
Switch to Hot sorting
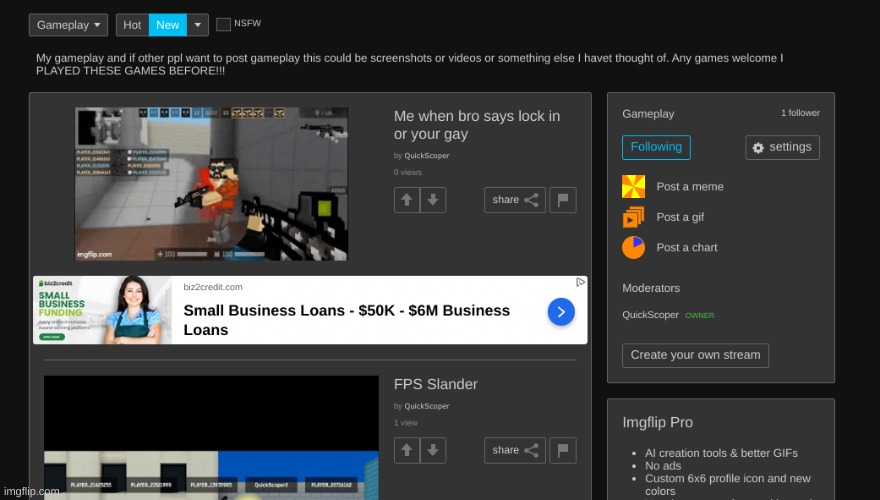pyautogui.click(x=132, y=25)
